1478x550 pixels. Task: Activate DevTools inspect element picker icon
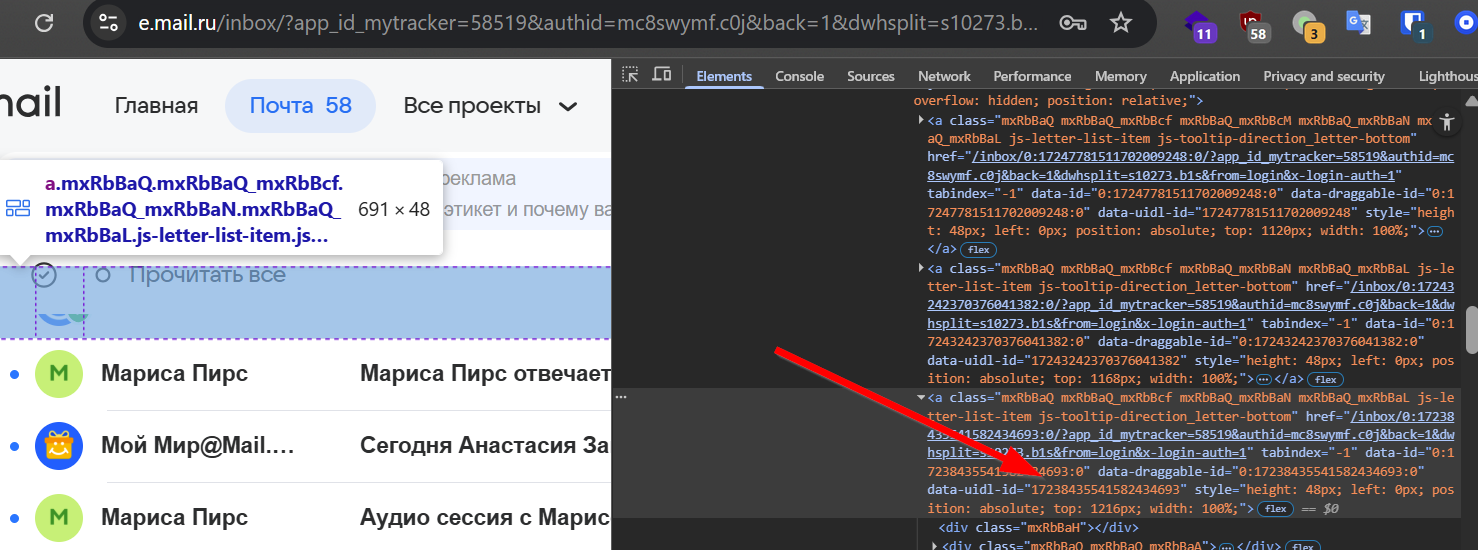[630, 75]
